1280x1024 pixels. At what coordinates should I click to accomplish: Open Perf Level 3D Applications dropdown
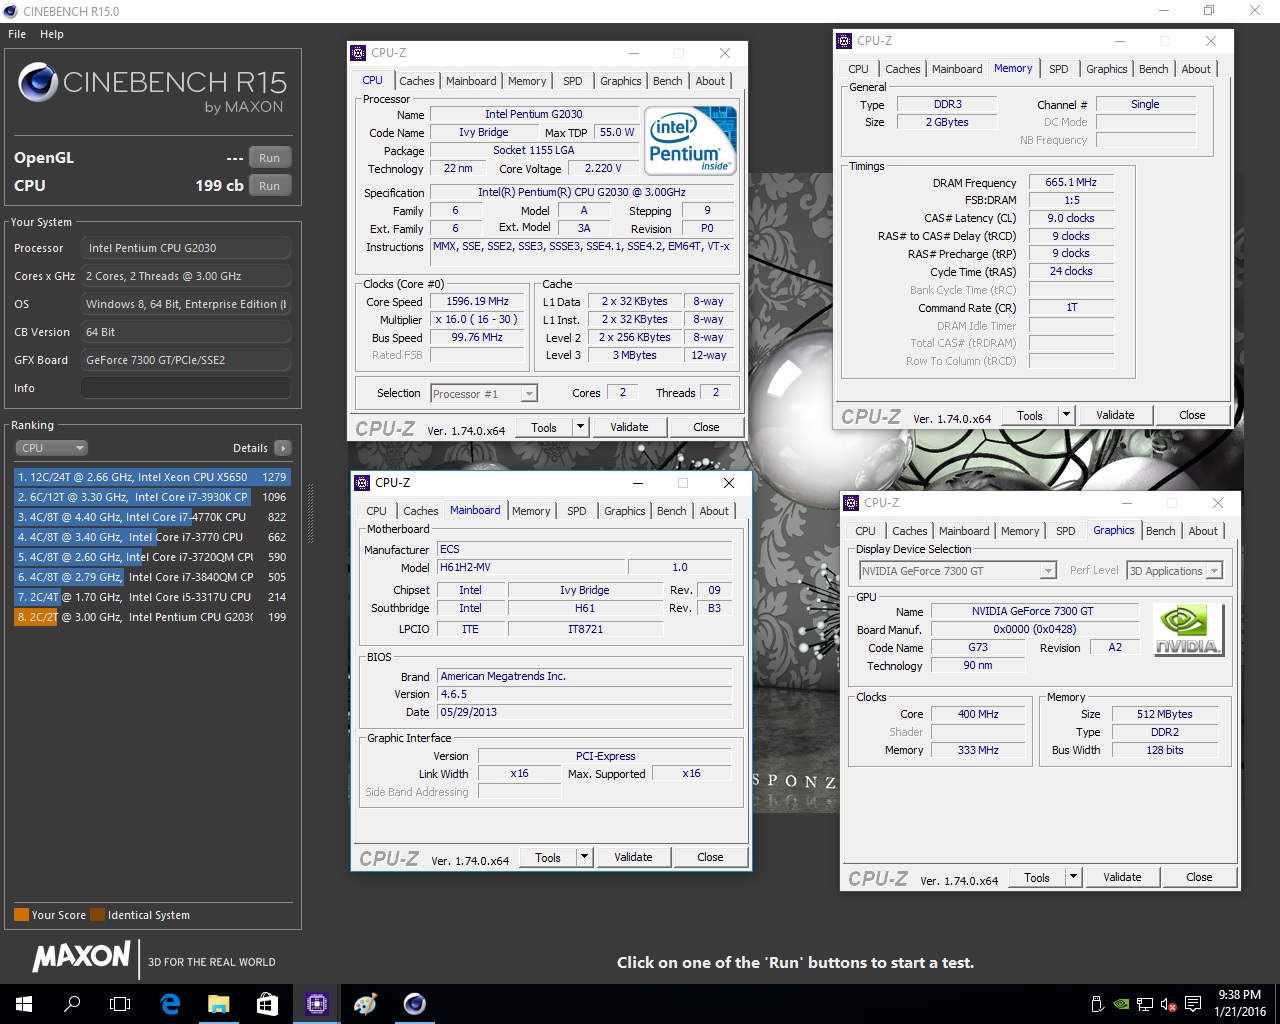point(1175,571)
